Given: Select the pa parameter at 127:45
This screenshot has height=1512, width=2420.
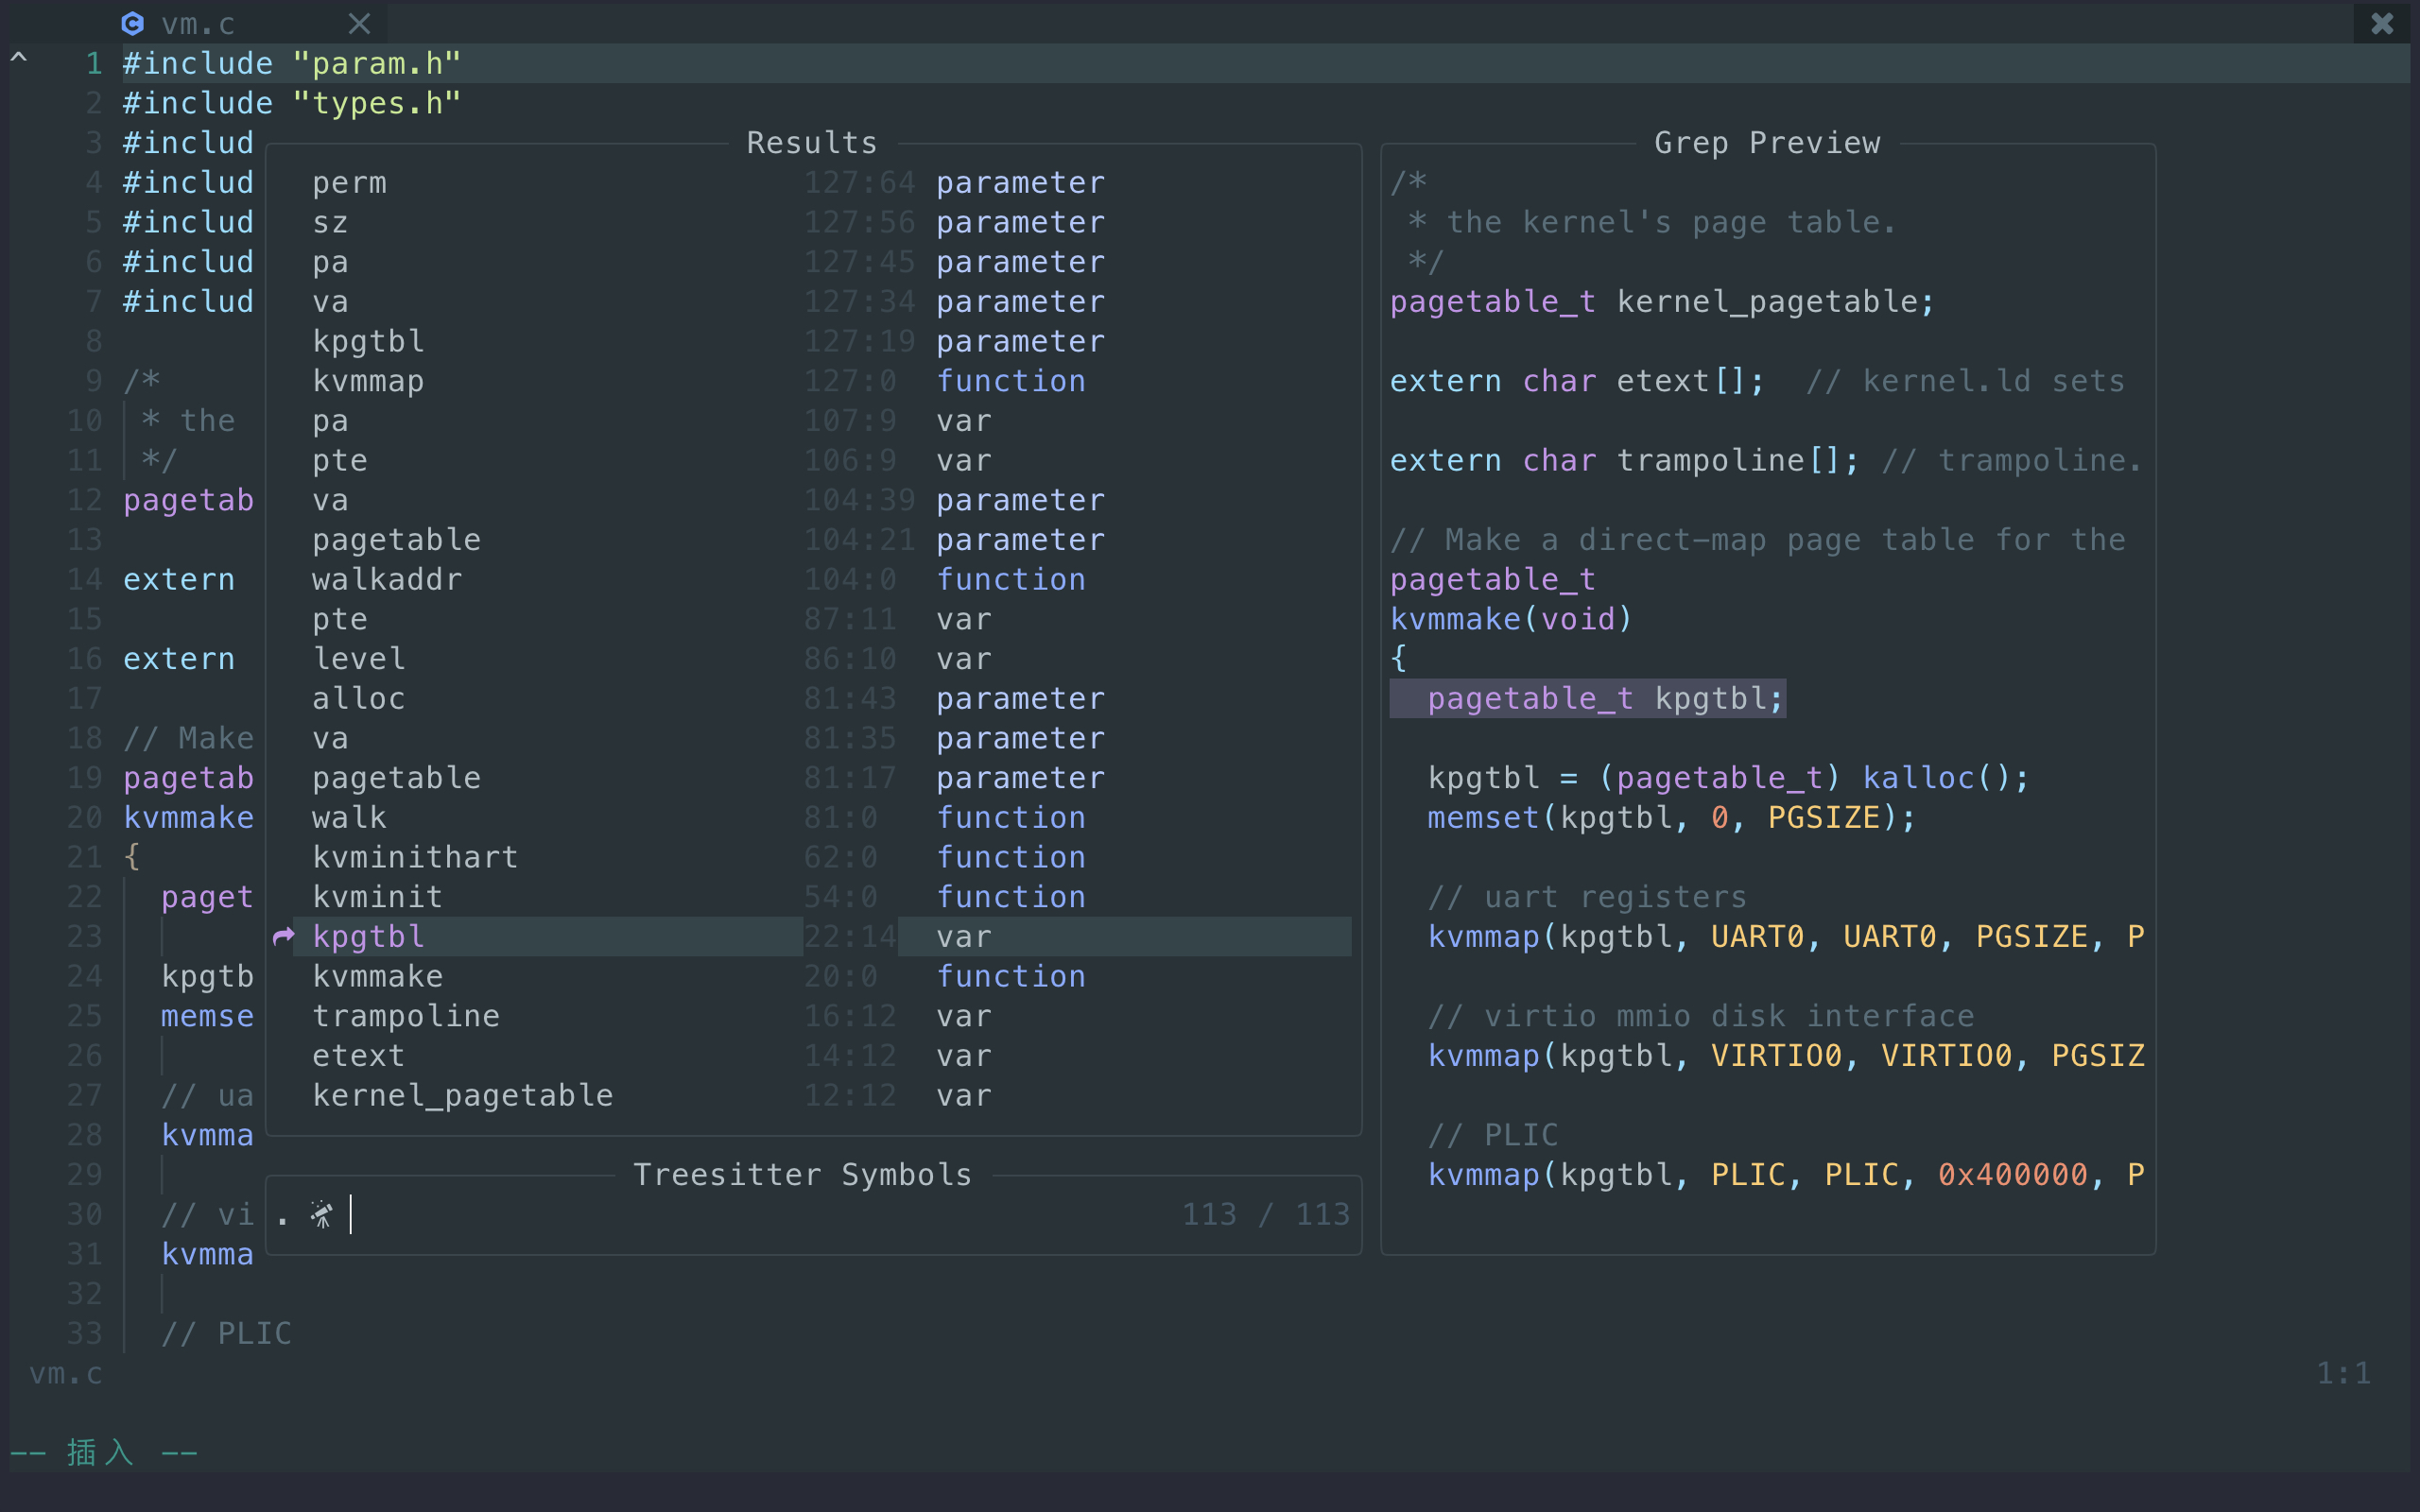Looking at the screenshot, I should coord(813,262).
